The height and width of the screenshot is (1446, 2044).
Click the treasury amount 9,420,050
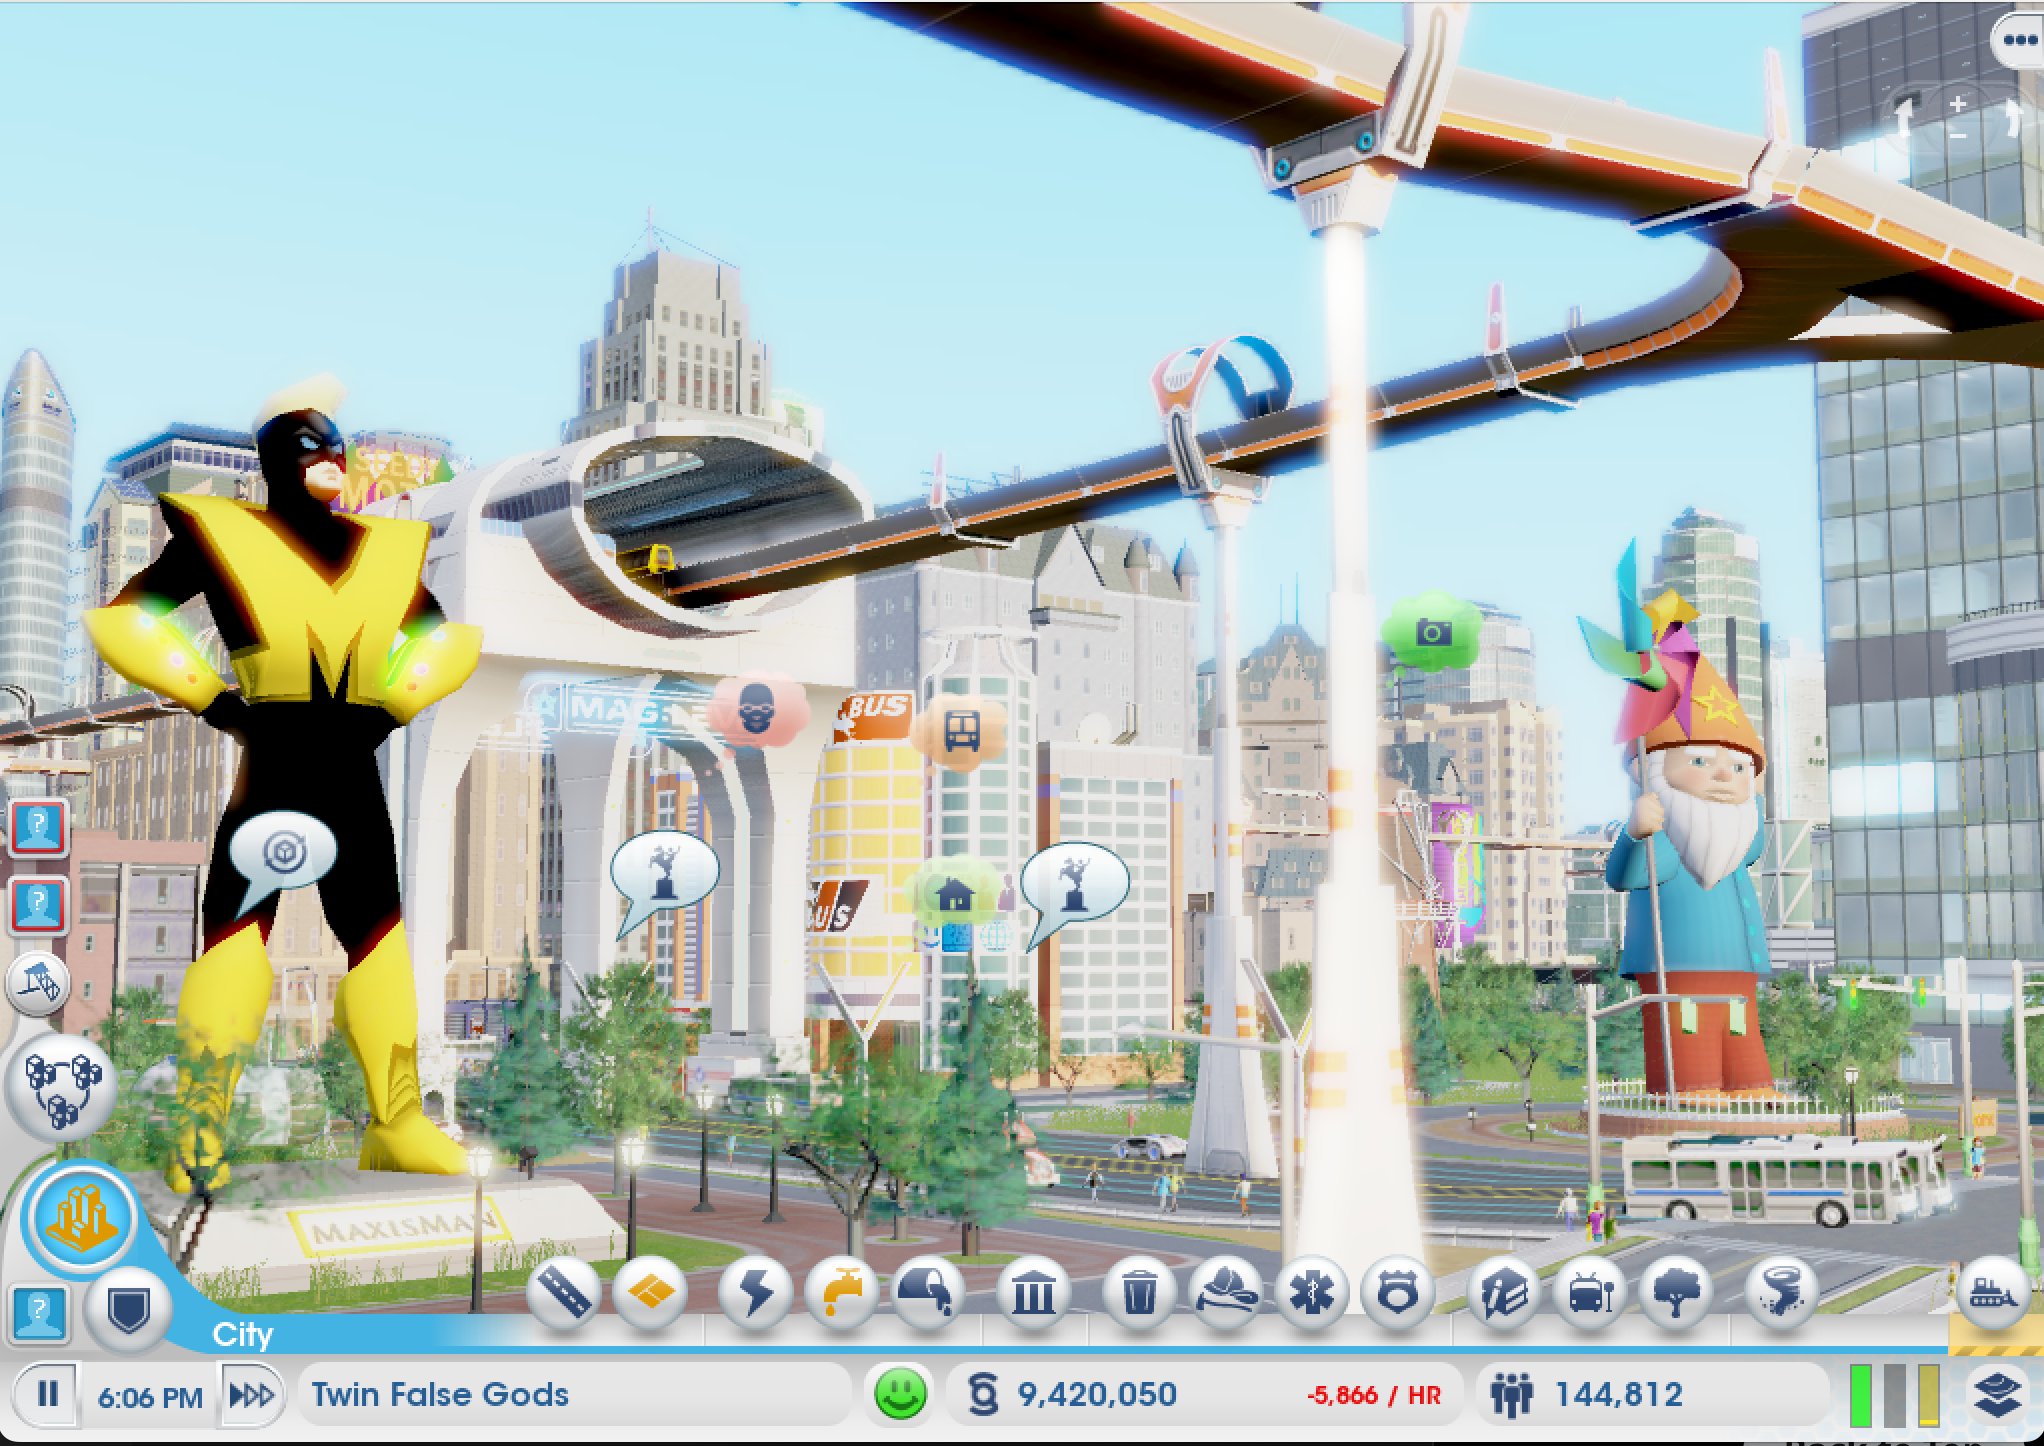1097,1394
